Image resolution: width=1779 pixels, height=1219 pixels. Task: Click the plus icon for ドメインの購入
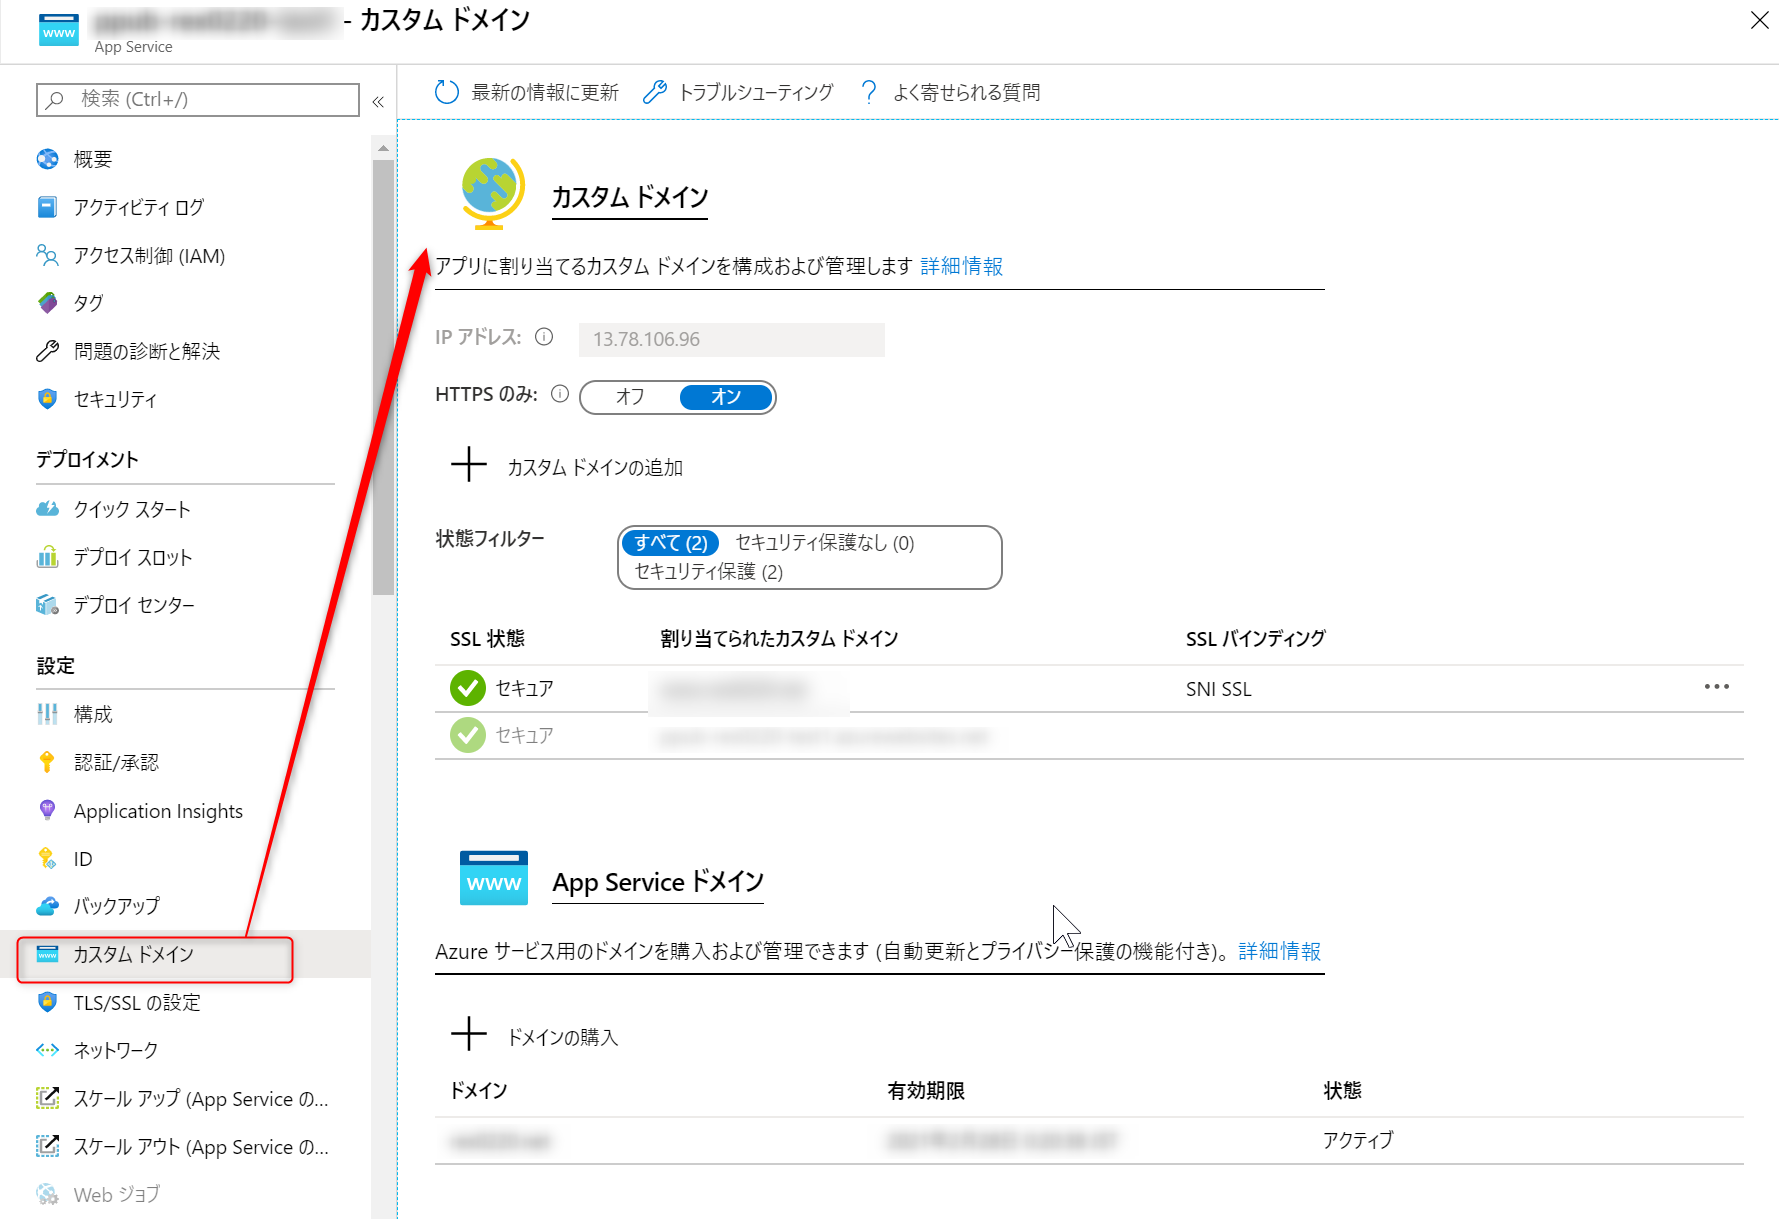[x=468, y=1034]
